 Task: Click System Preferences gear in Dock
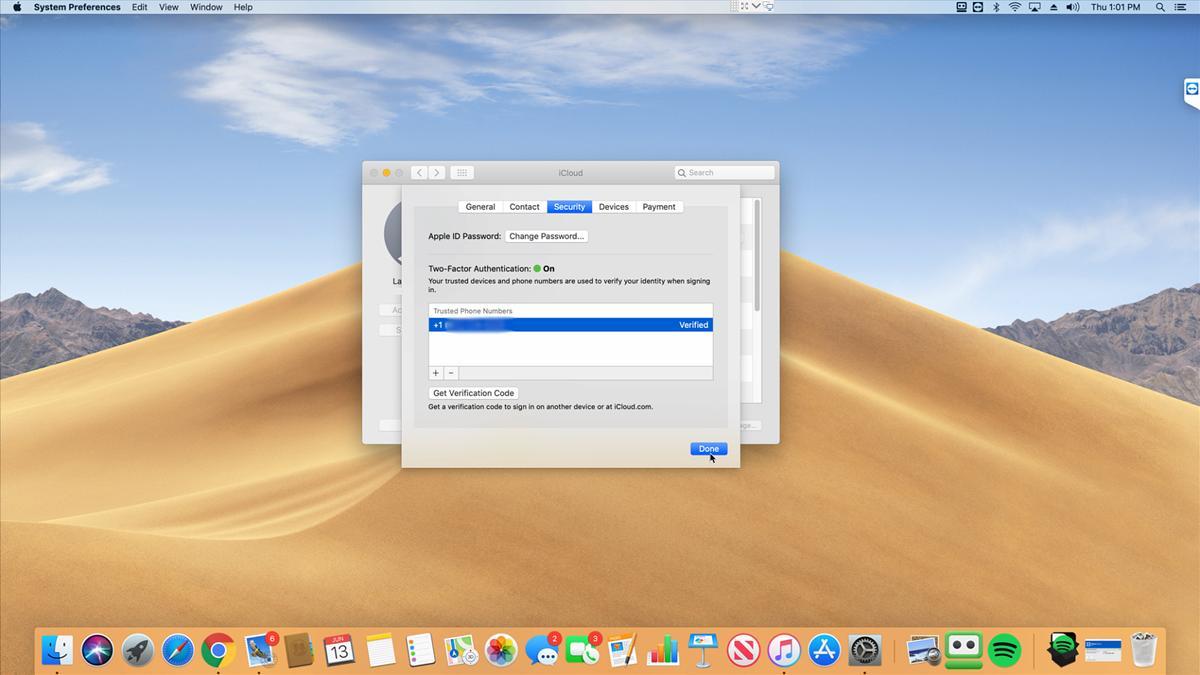865,650
